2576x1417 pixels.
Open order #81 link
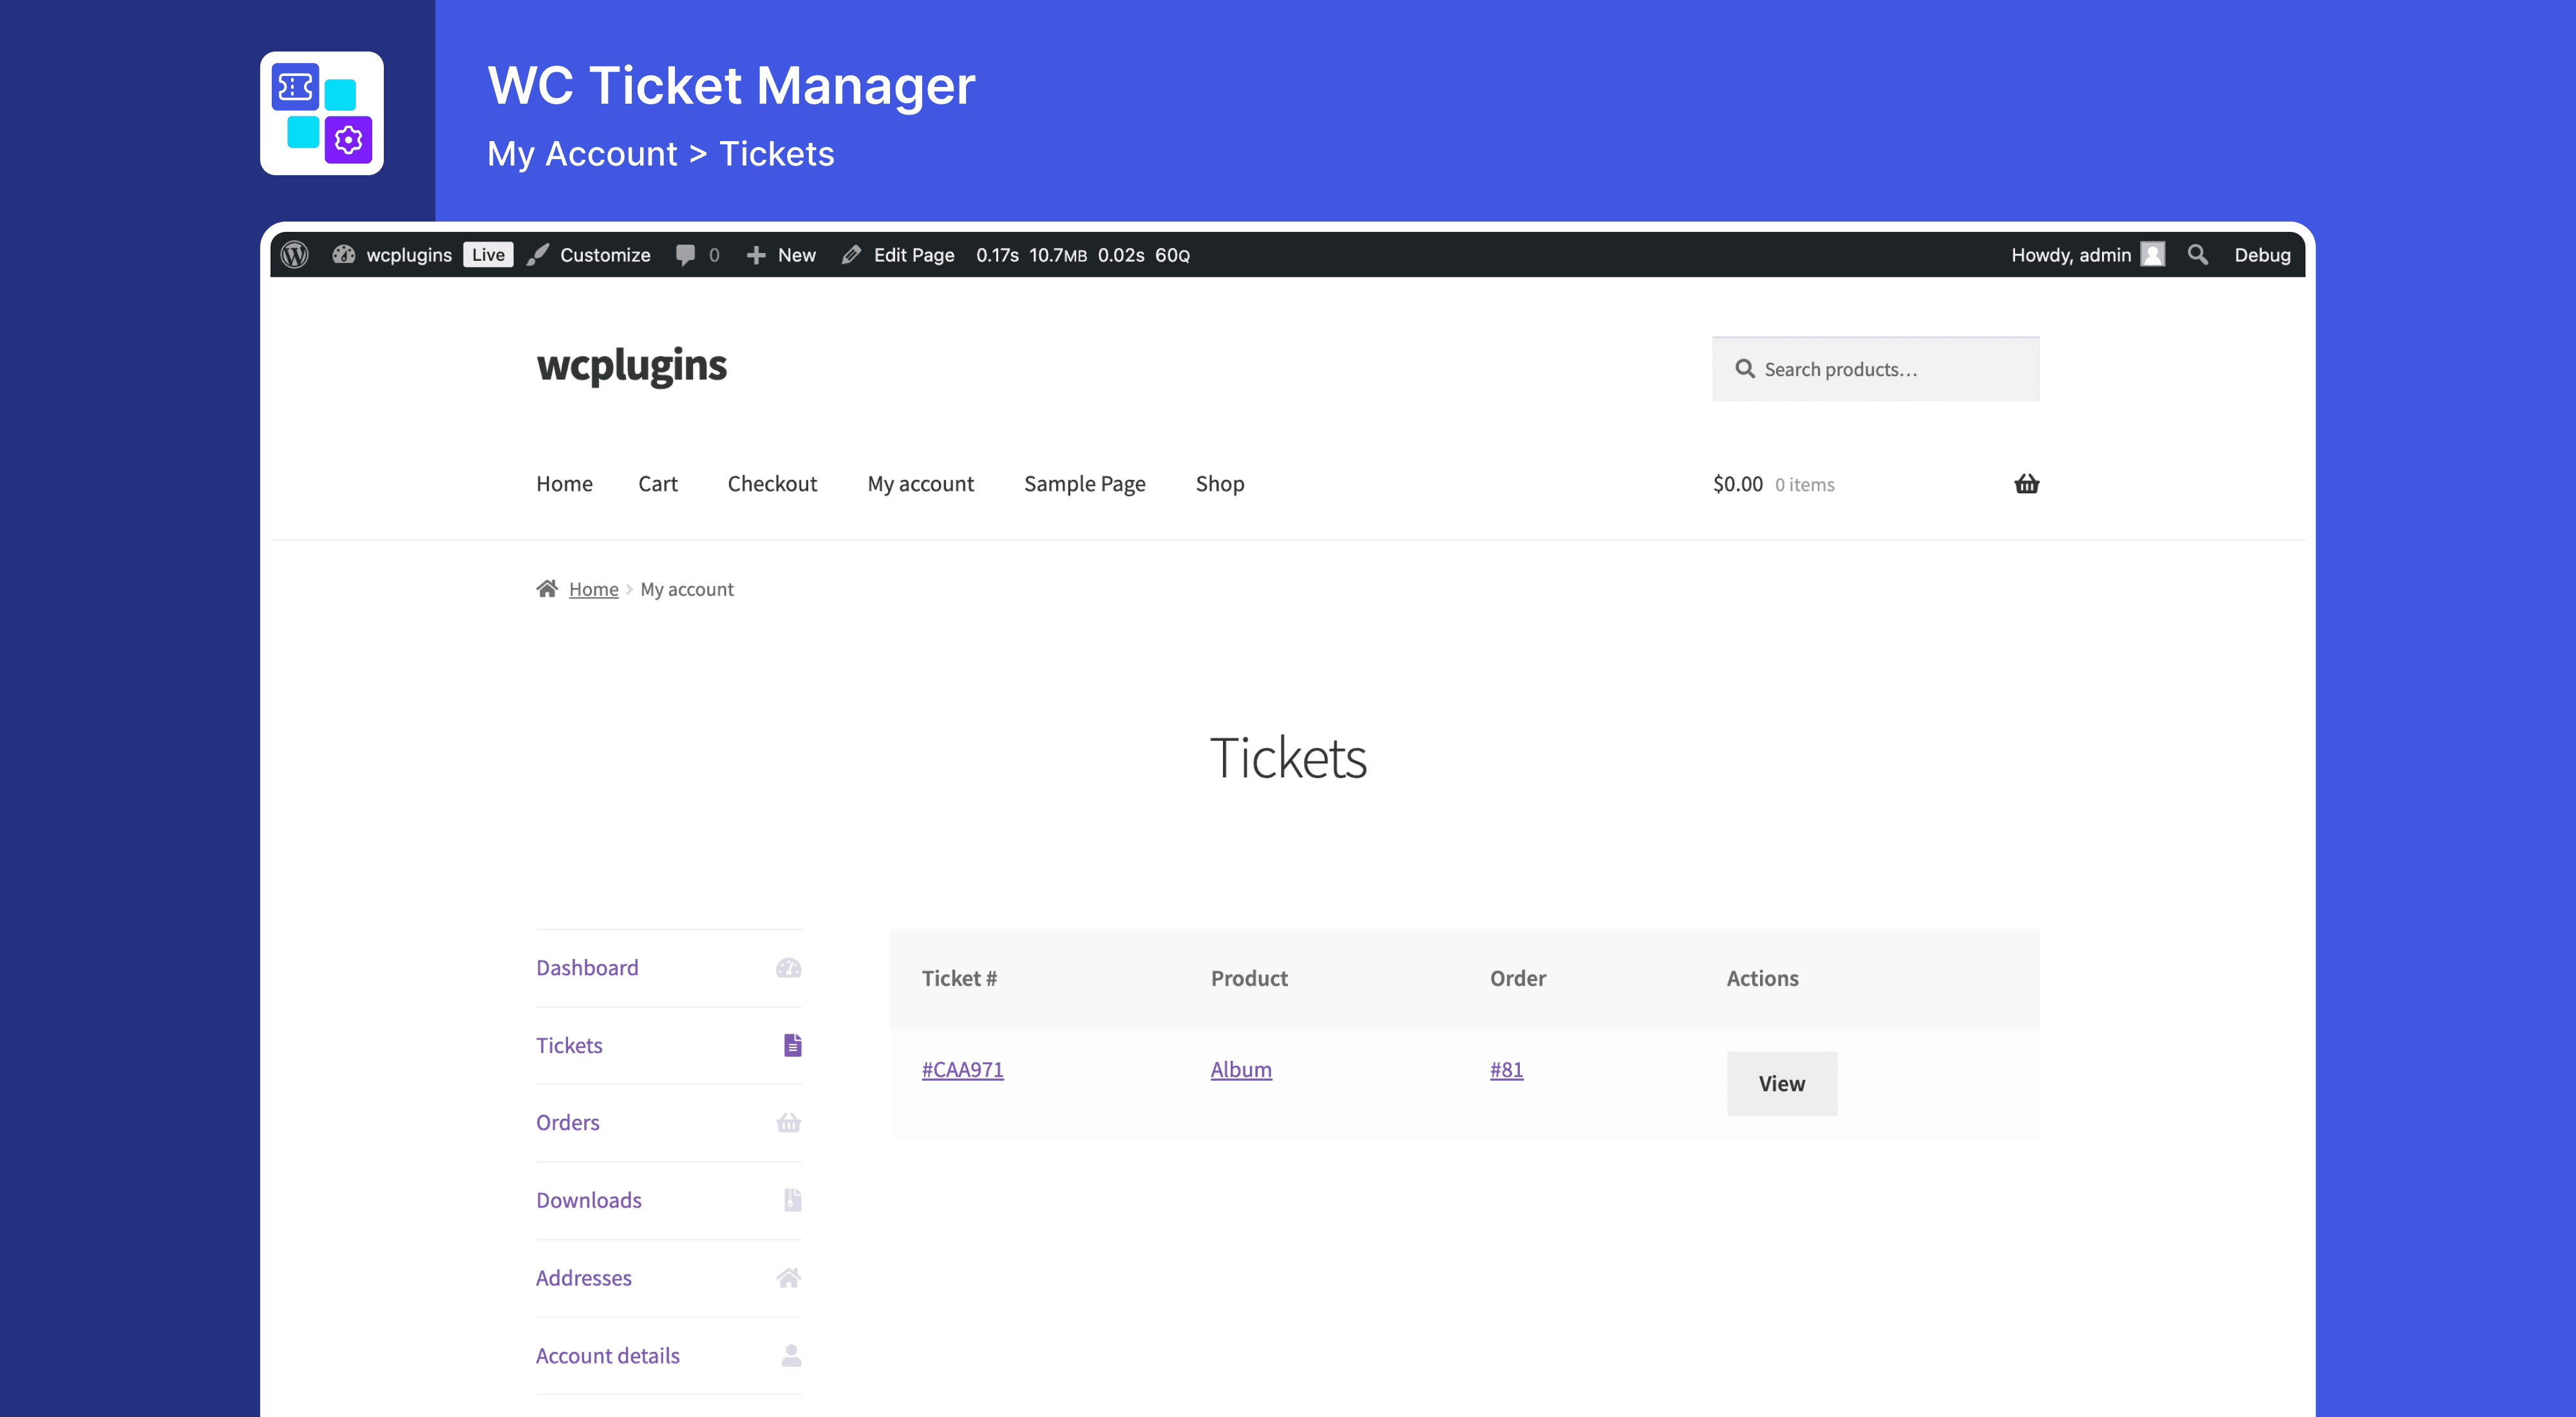click(x=1506, y=1069)
